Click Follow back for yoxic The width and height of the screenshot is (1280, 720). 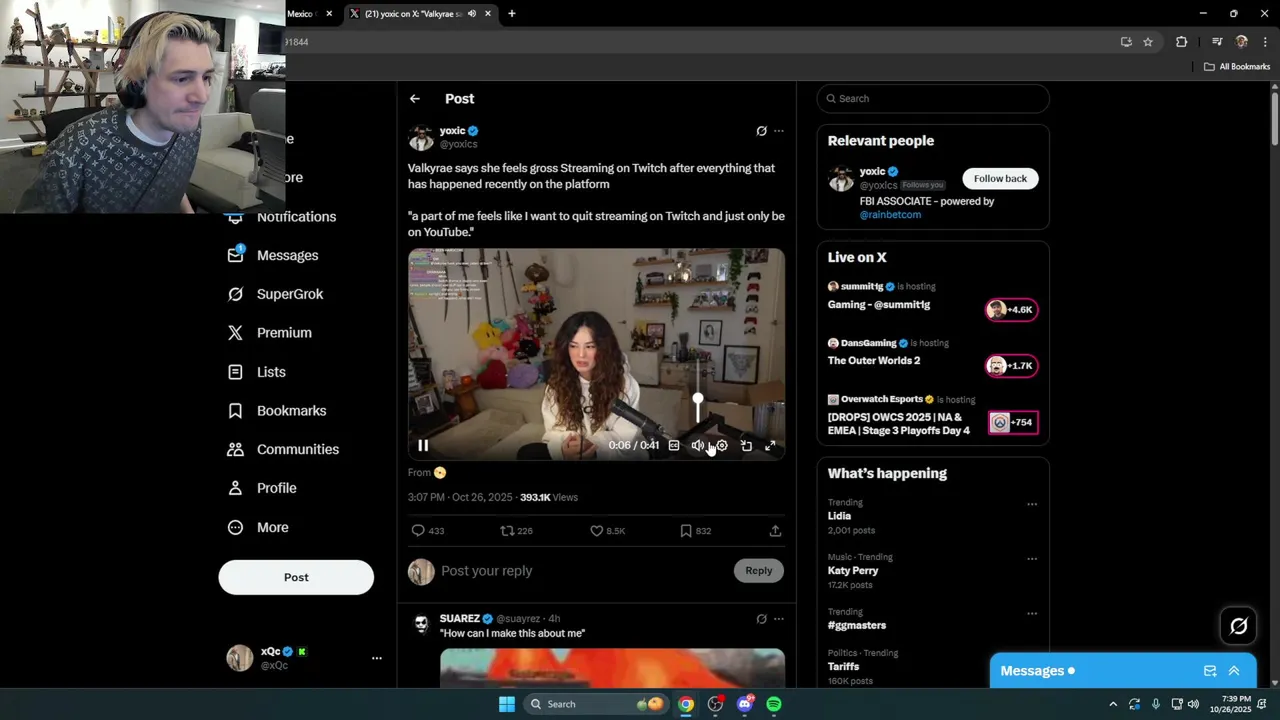click(1000, 179)
